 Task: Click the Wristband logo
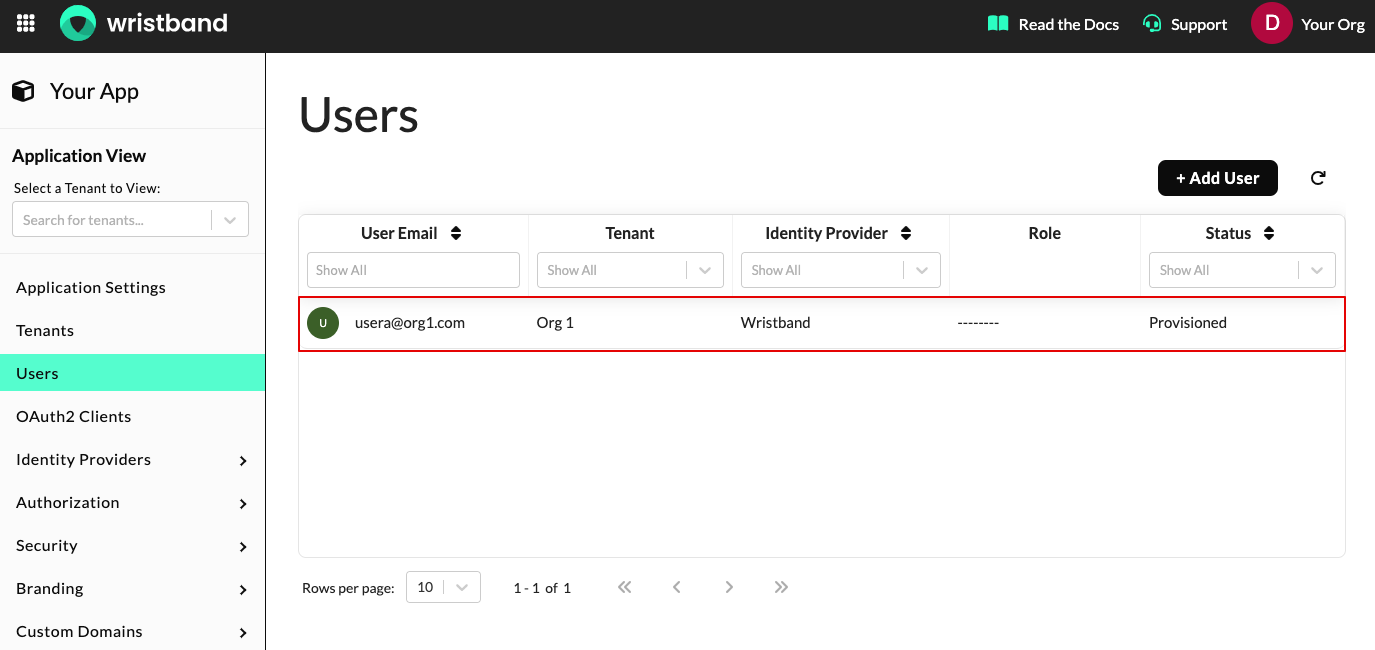point(144,23)
